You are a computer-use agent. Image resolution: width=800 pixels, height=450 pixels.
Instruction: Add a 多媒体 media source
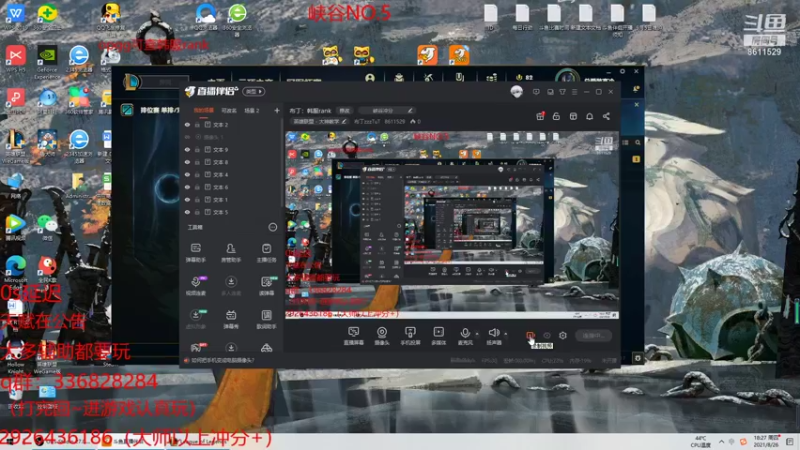438,336
